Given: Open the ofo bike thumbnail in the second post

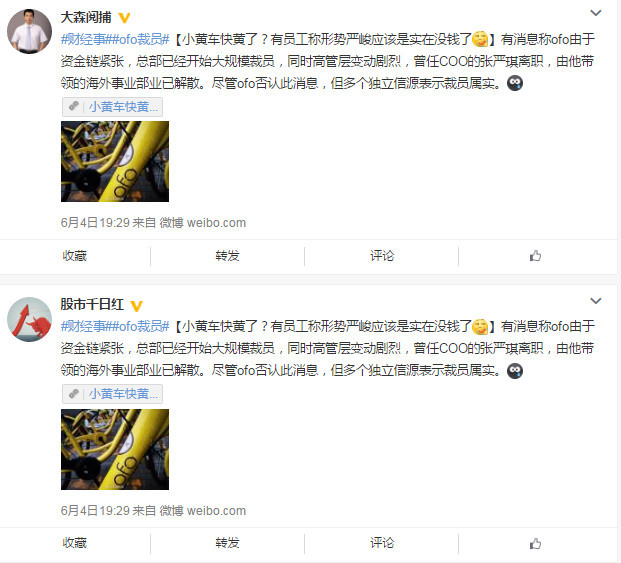Looking at the screenshot, I should (x=115, y=449).
